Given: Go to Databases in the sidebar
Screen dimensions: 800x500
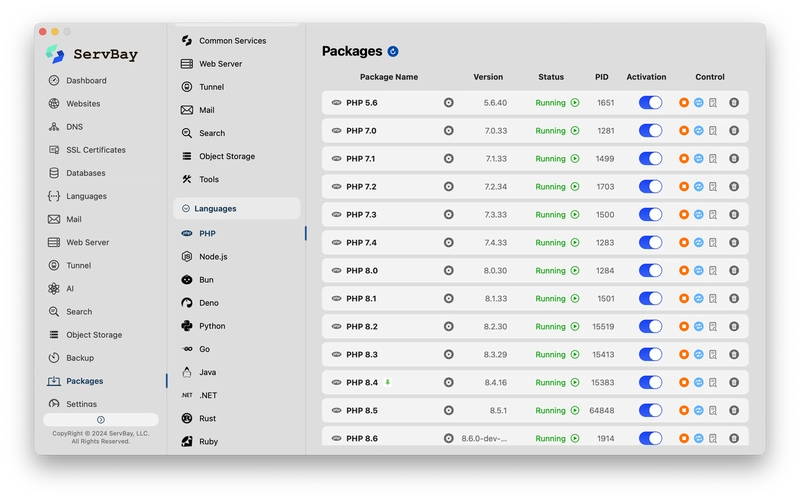Looking at the screenshot, I should [x=86, y=173].
